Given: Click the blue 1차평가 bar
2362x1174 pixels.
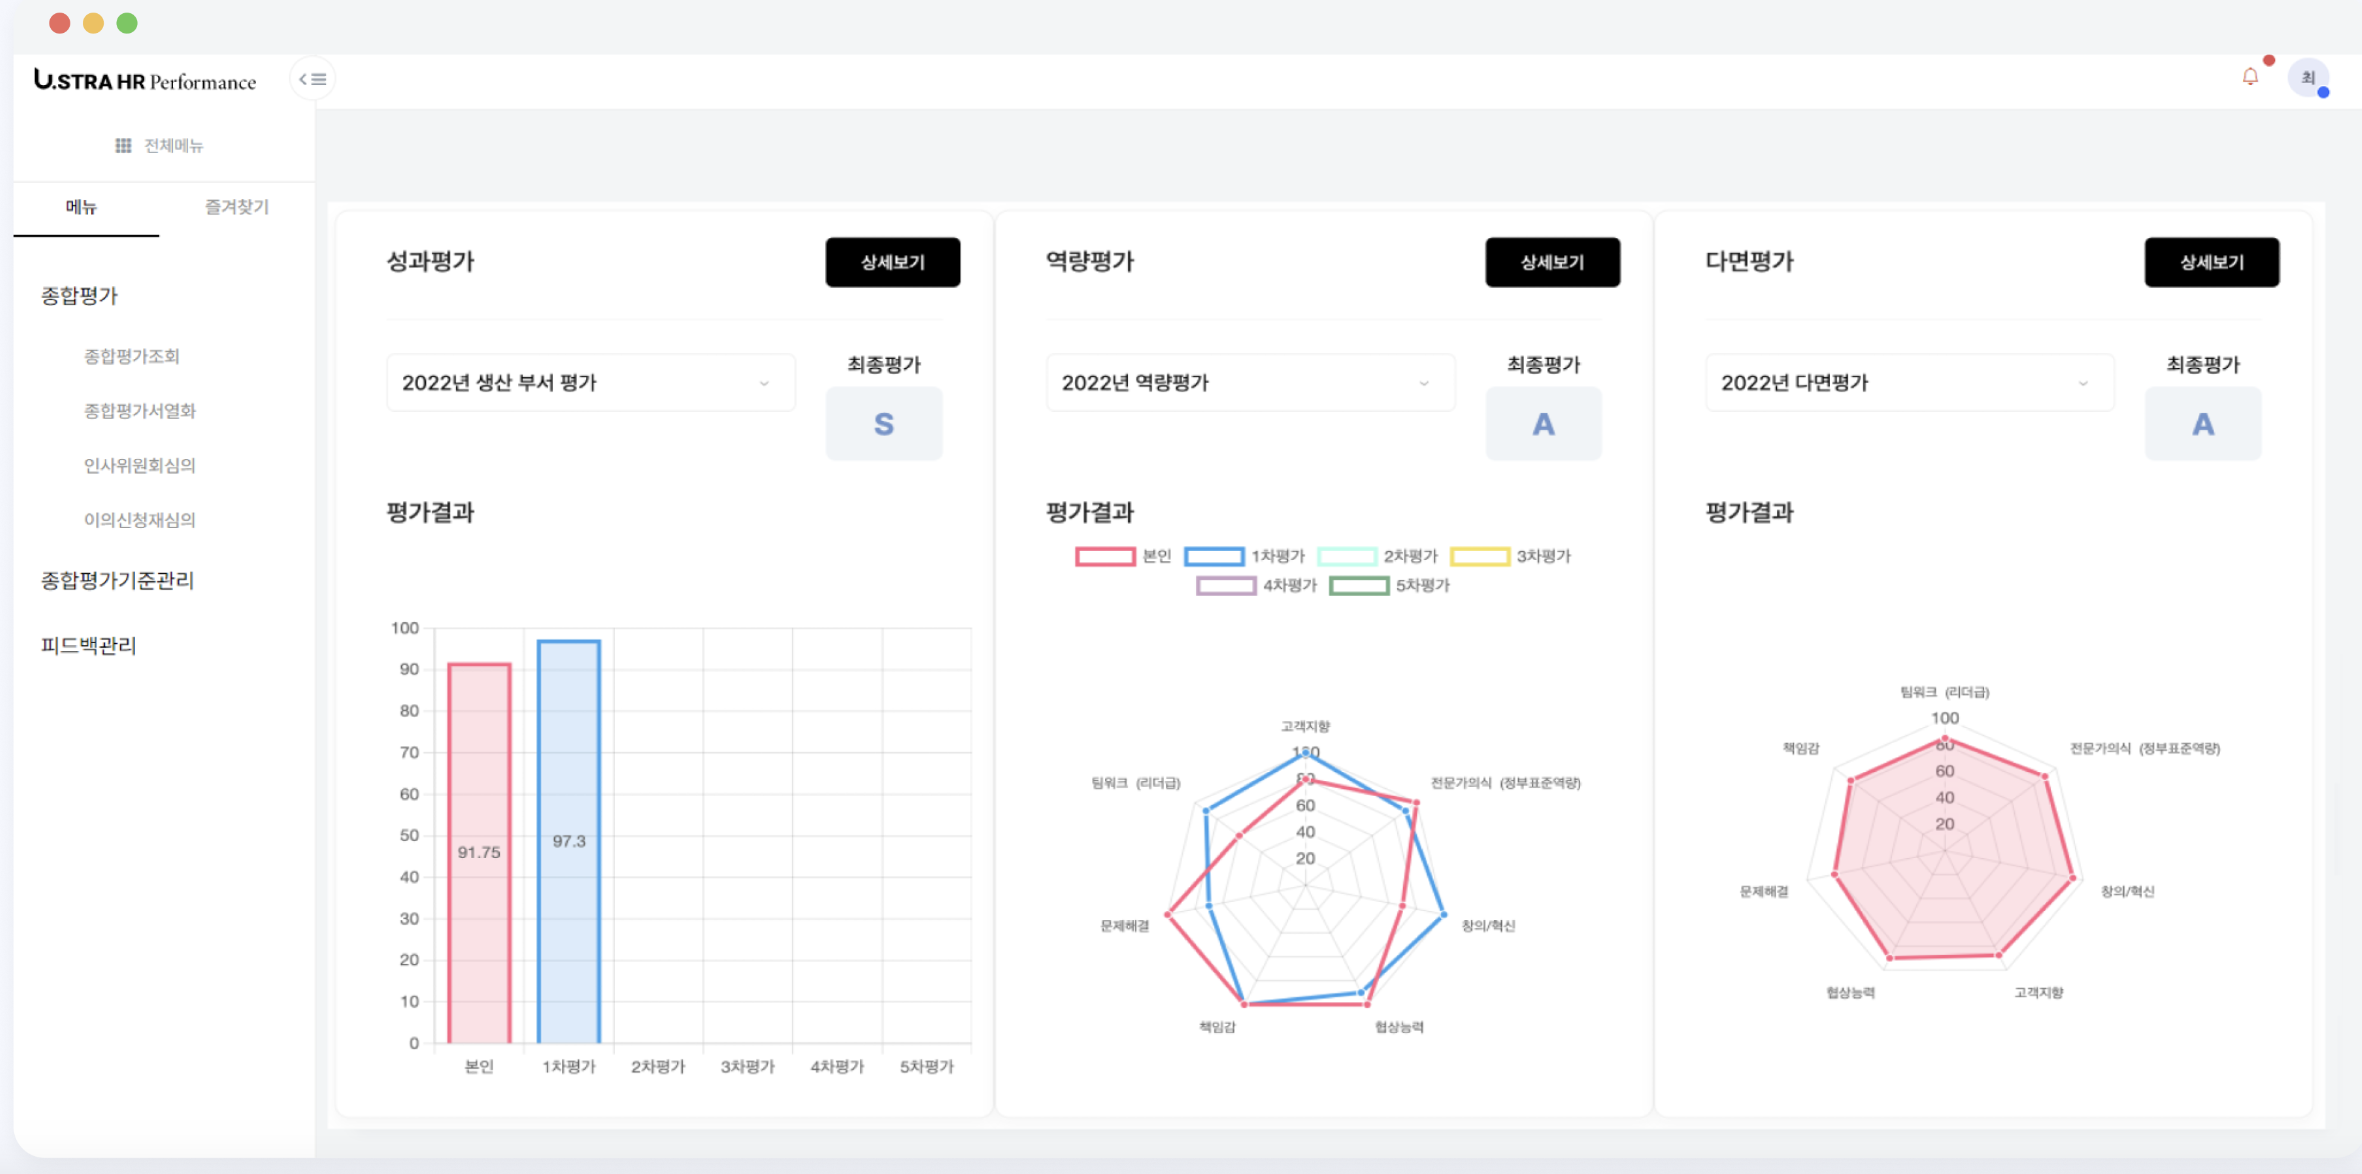Looking at the screenshot, I should coord(568,840).
